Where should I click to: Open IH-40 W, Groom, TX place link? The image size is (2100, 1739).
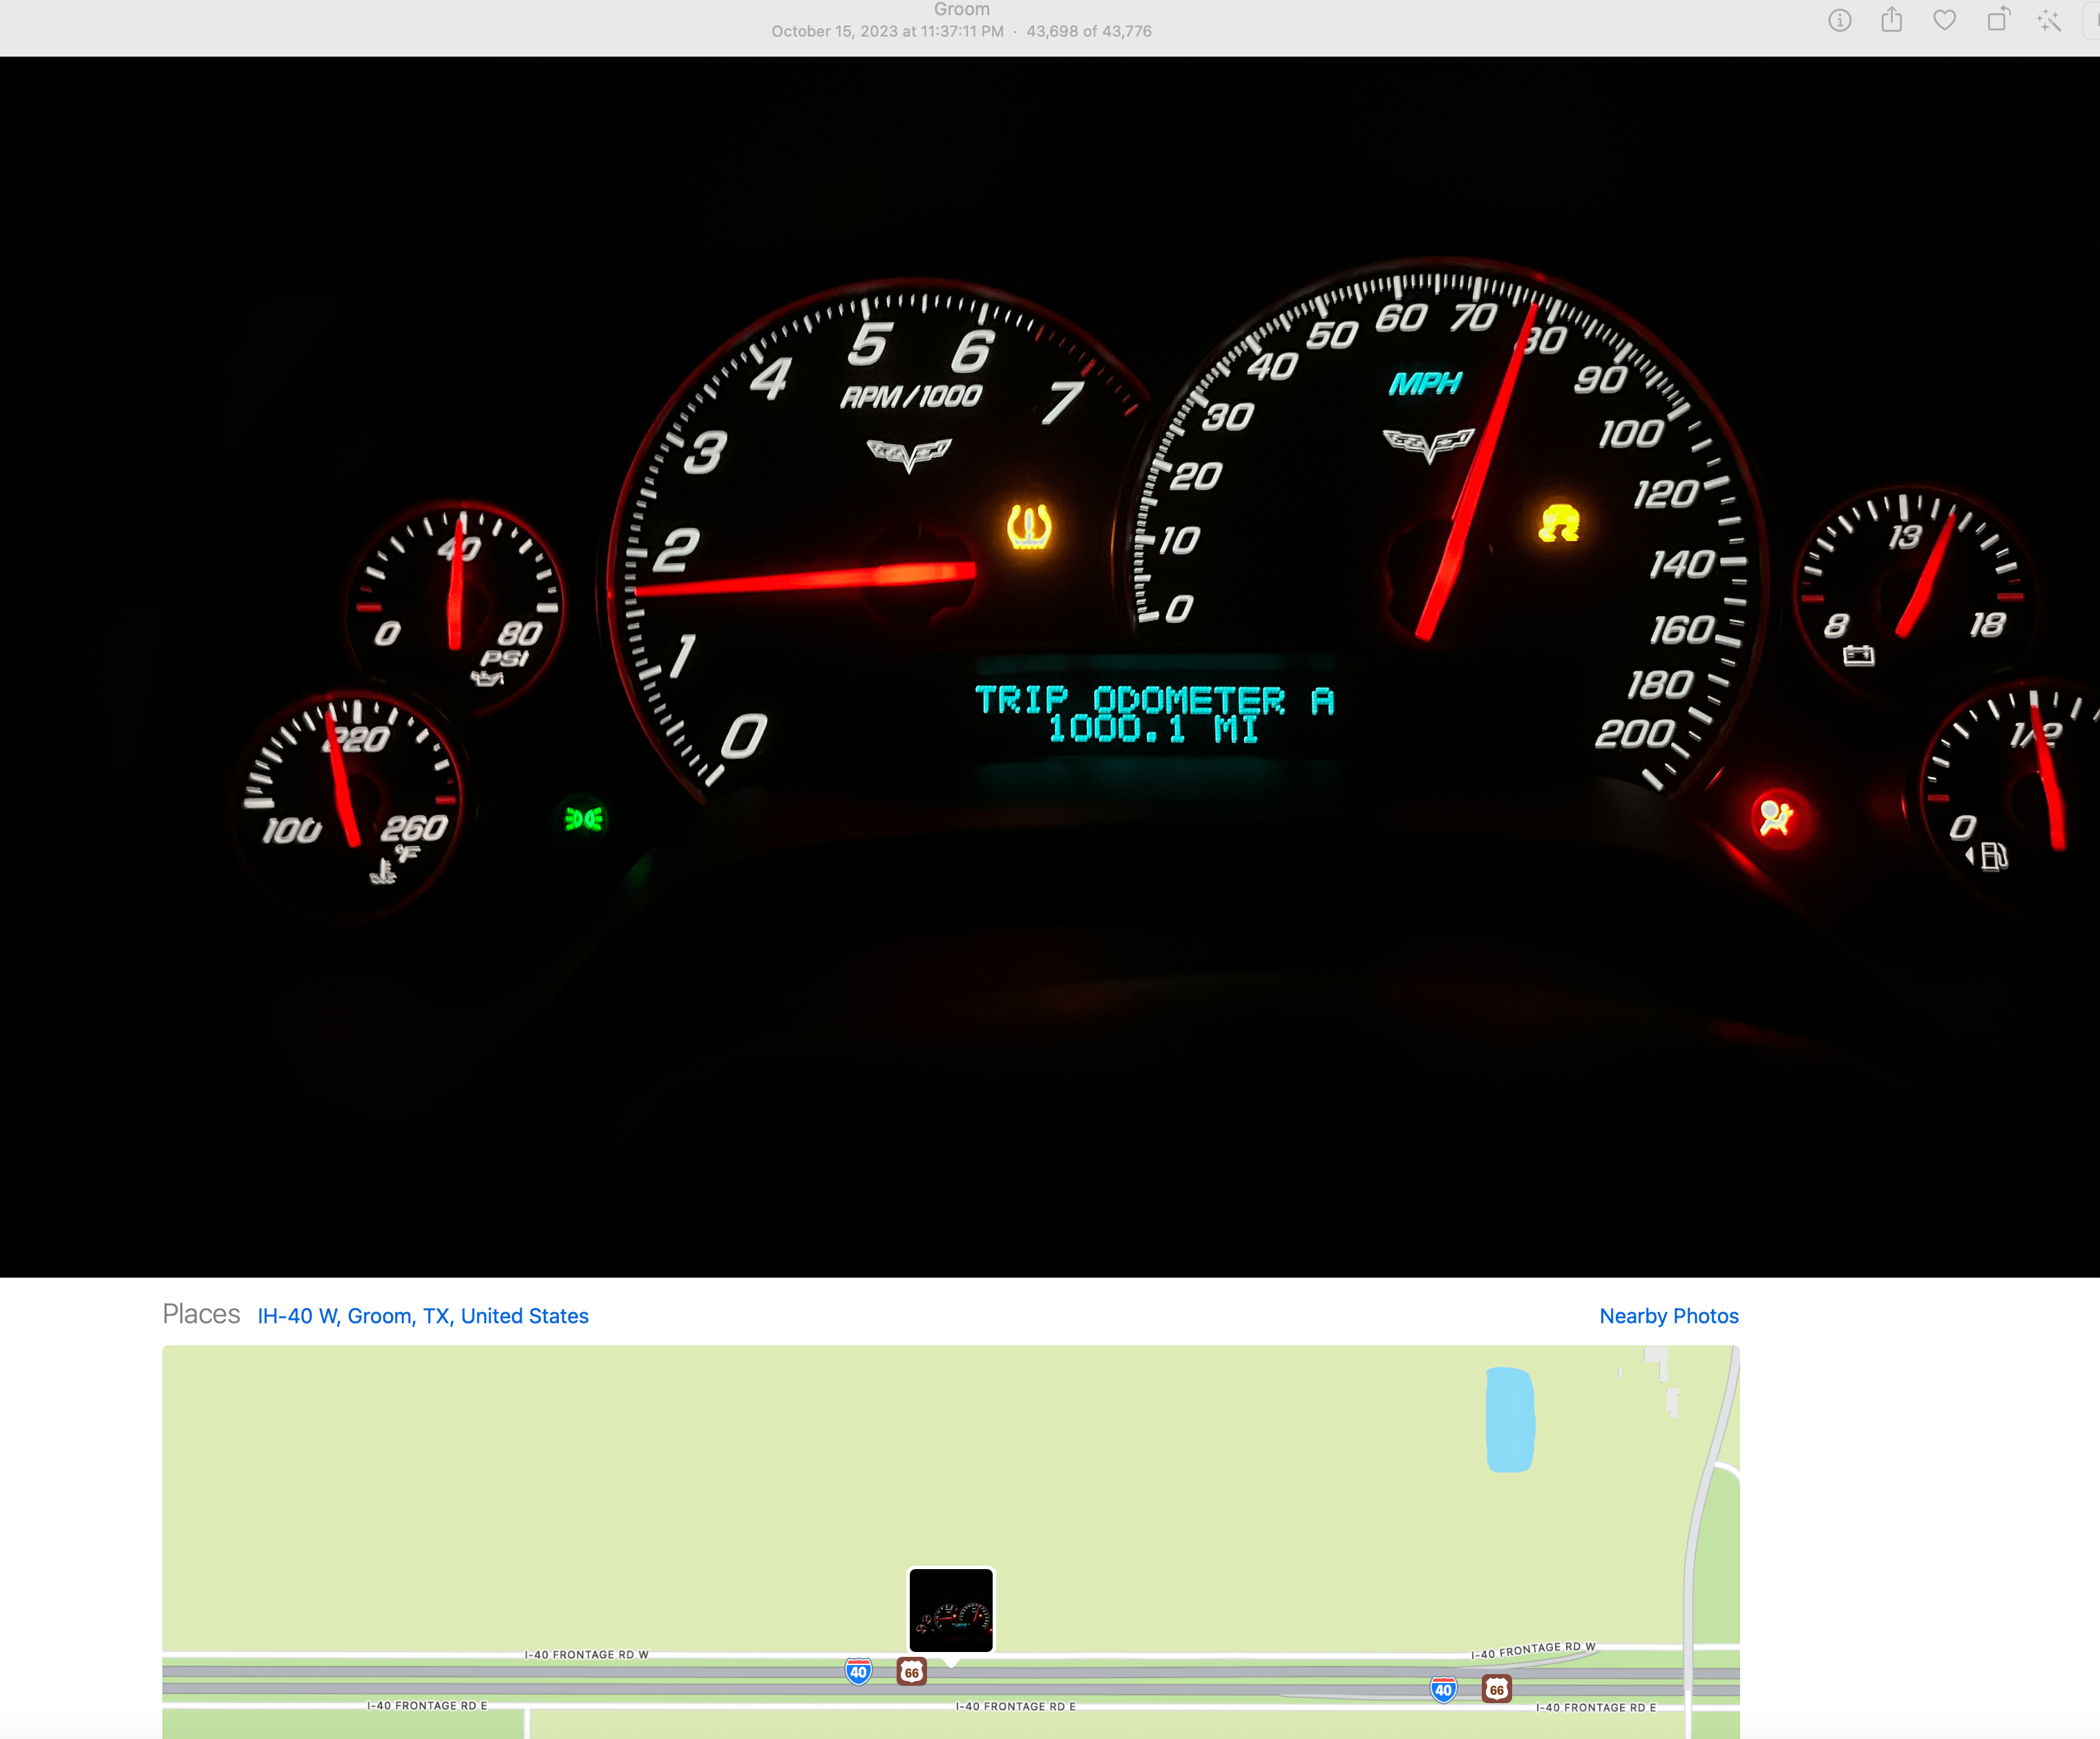pos(422,1316)
